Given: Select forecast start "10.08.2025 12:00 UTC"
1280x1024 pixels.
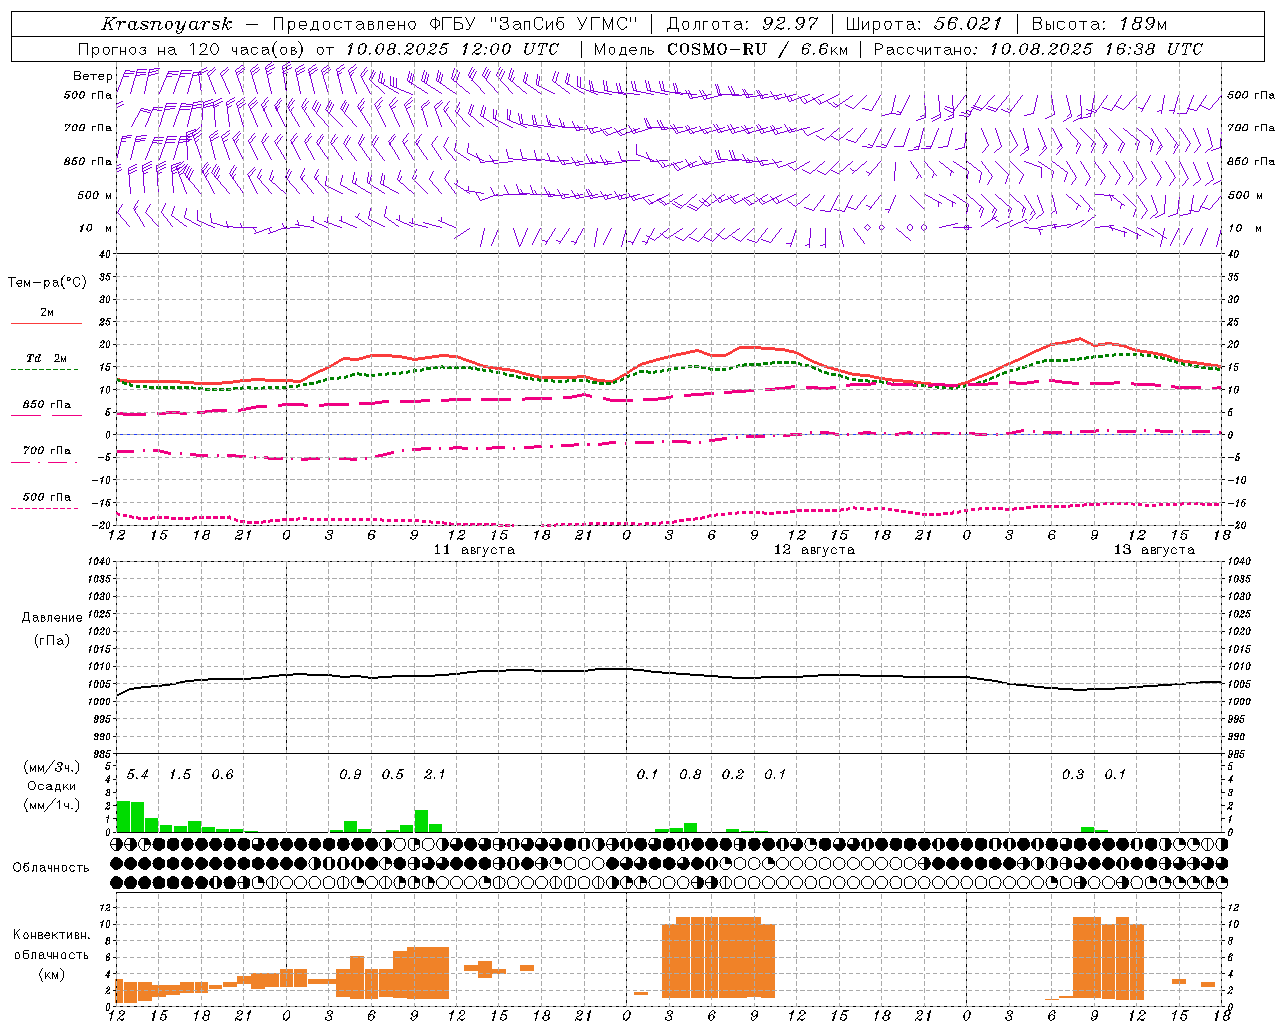Looking at the screenshot, I should pyautogui.click(x=452, y=49).
